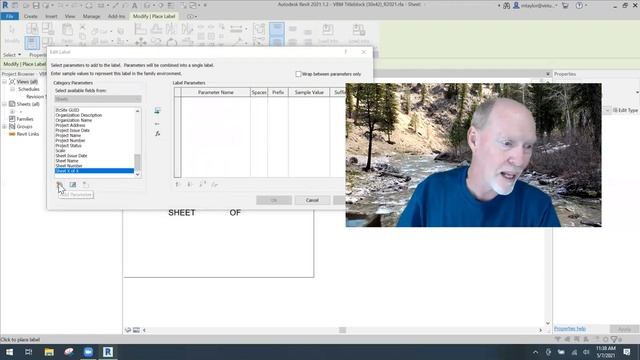This screenshot has width=640, height=360.
Task: Click the fx formula icon between lists
Action: [157, 133]
